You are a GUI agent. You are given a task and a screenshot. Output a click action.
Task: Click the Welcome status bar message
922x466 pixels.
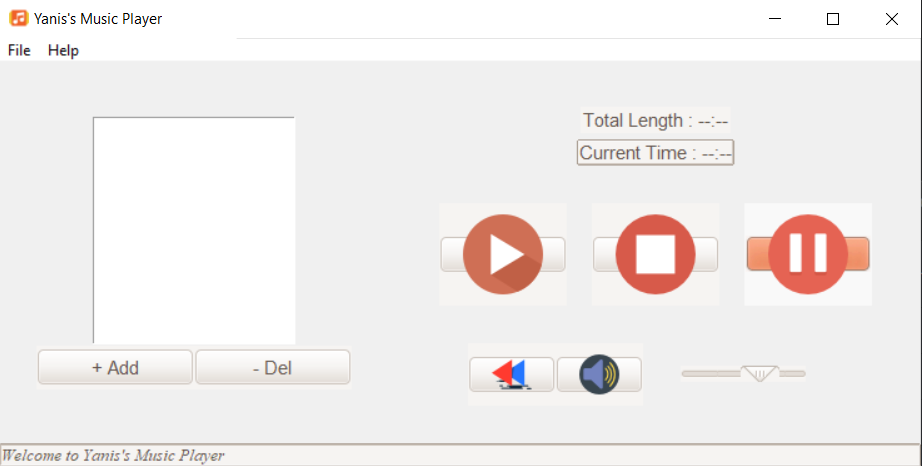pos(113,455)
